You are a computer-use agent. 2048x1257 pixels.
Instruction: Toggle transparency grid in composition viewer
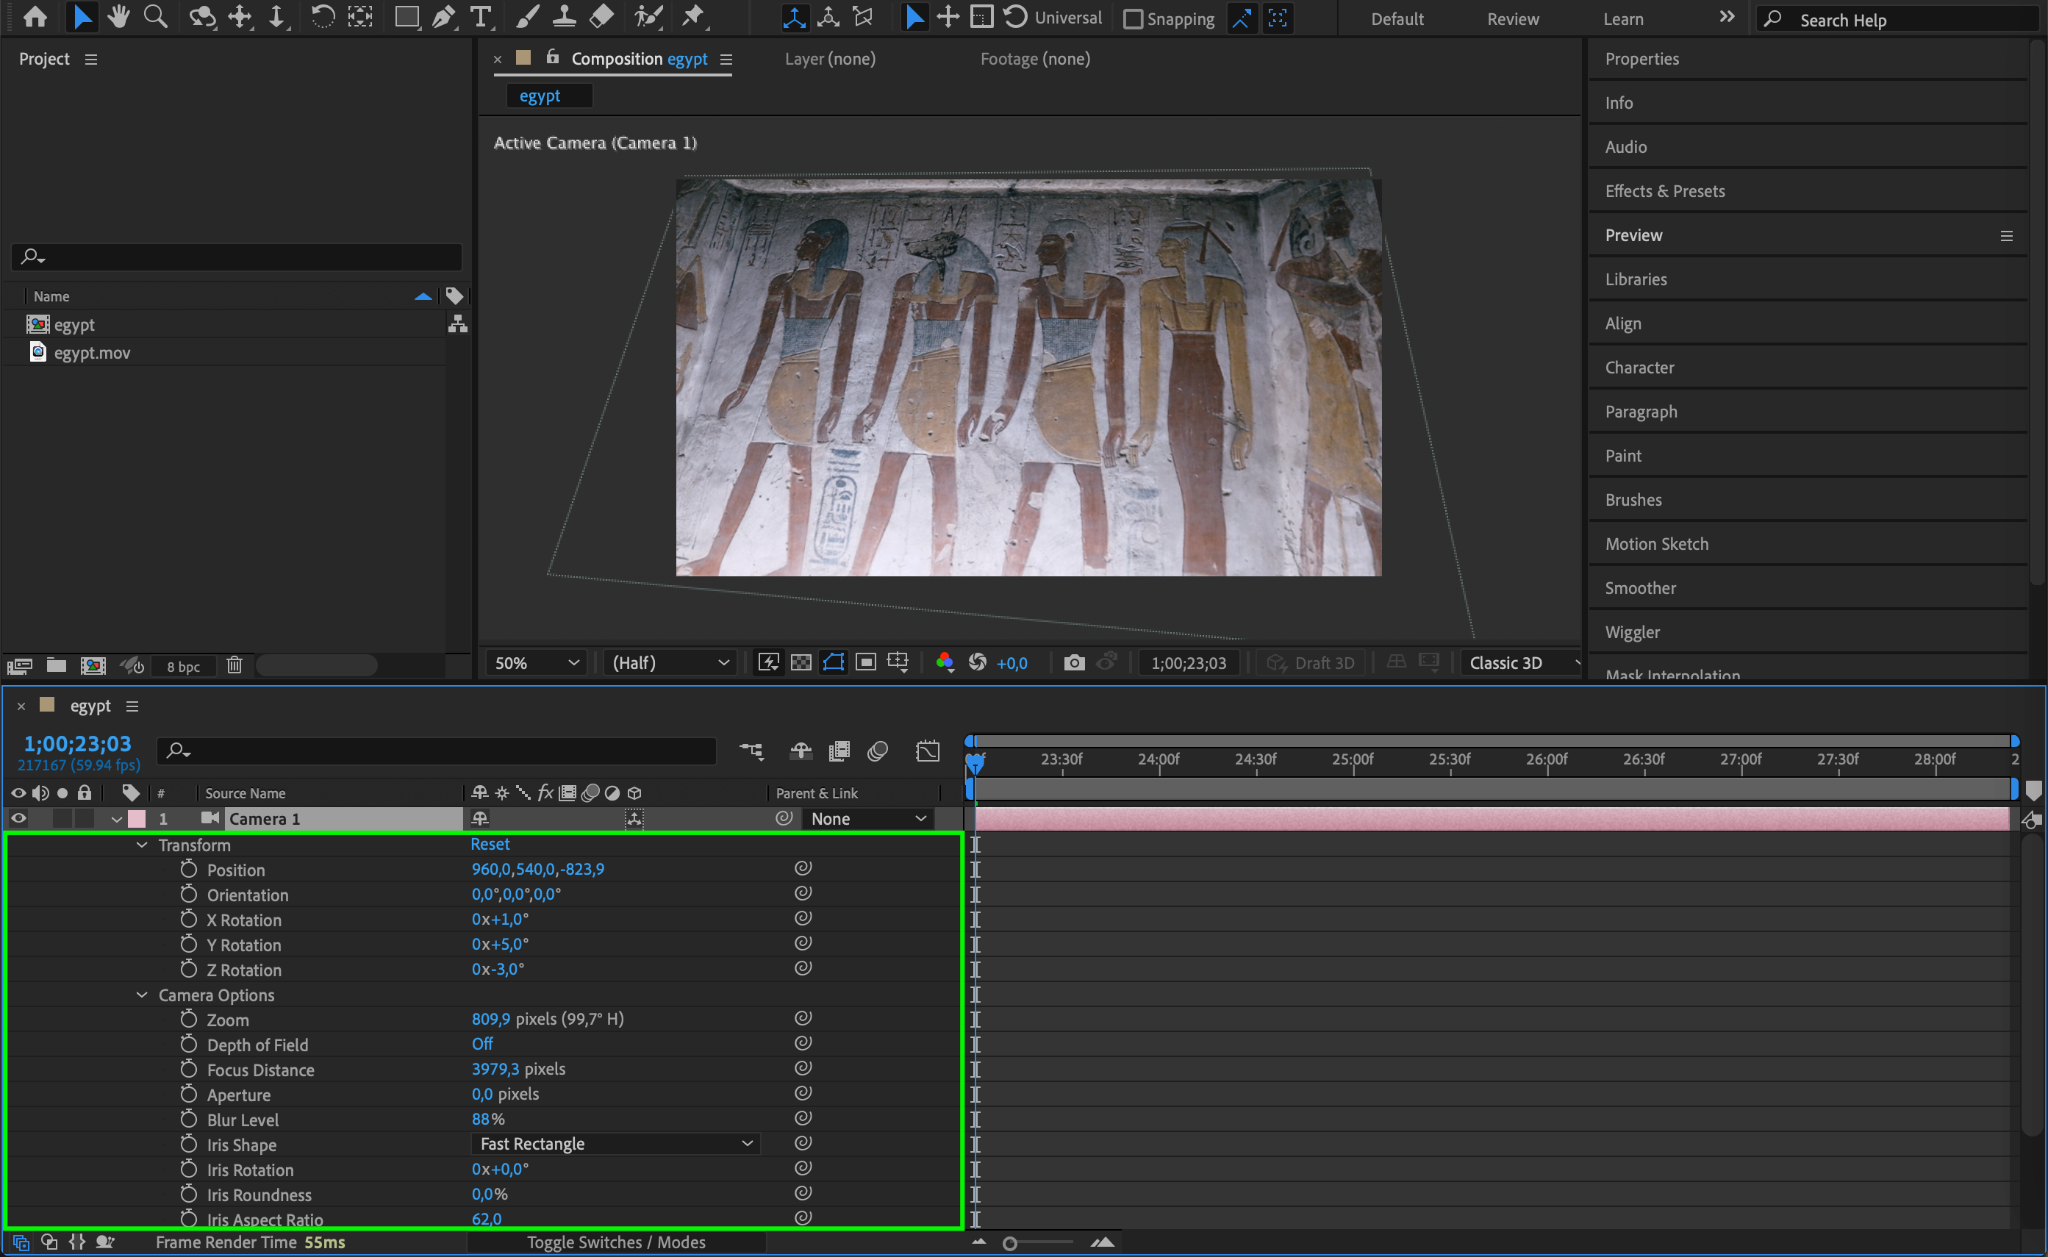tap(801, 662)
